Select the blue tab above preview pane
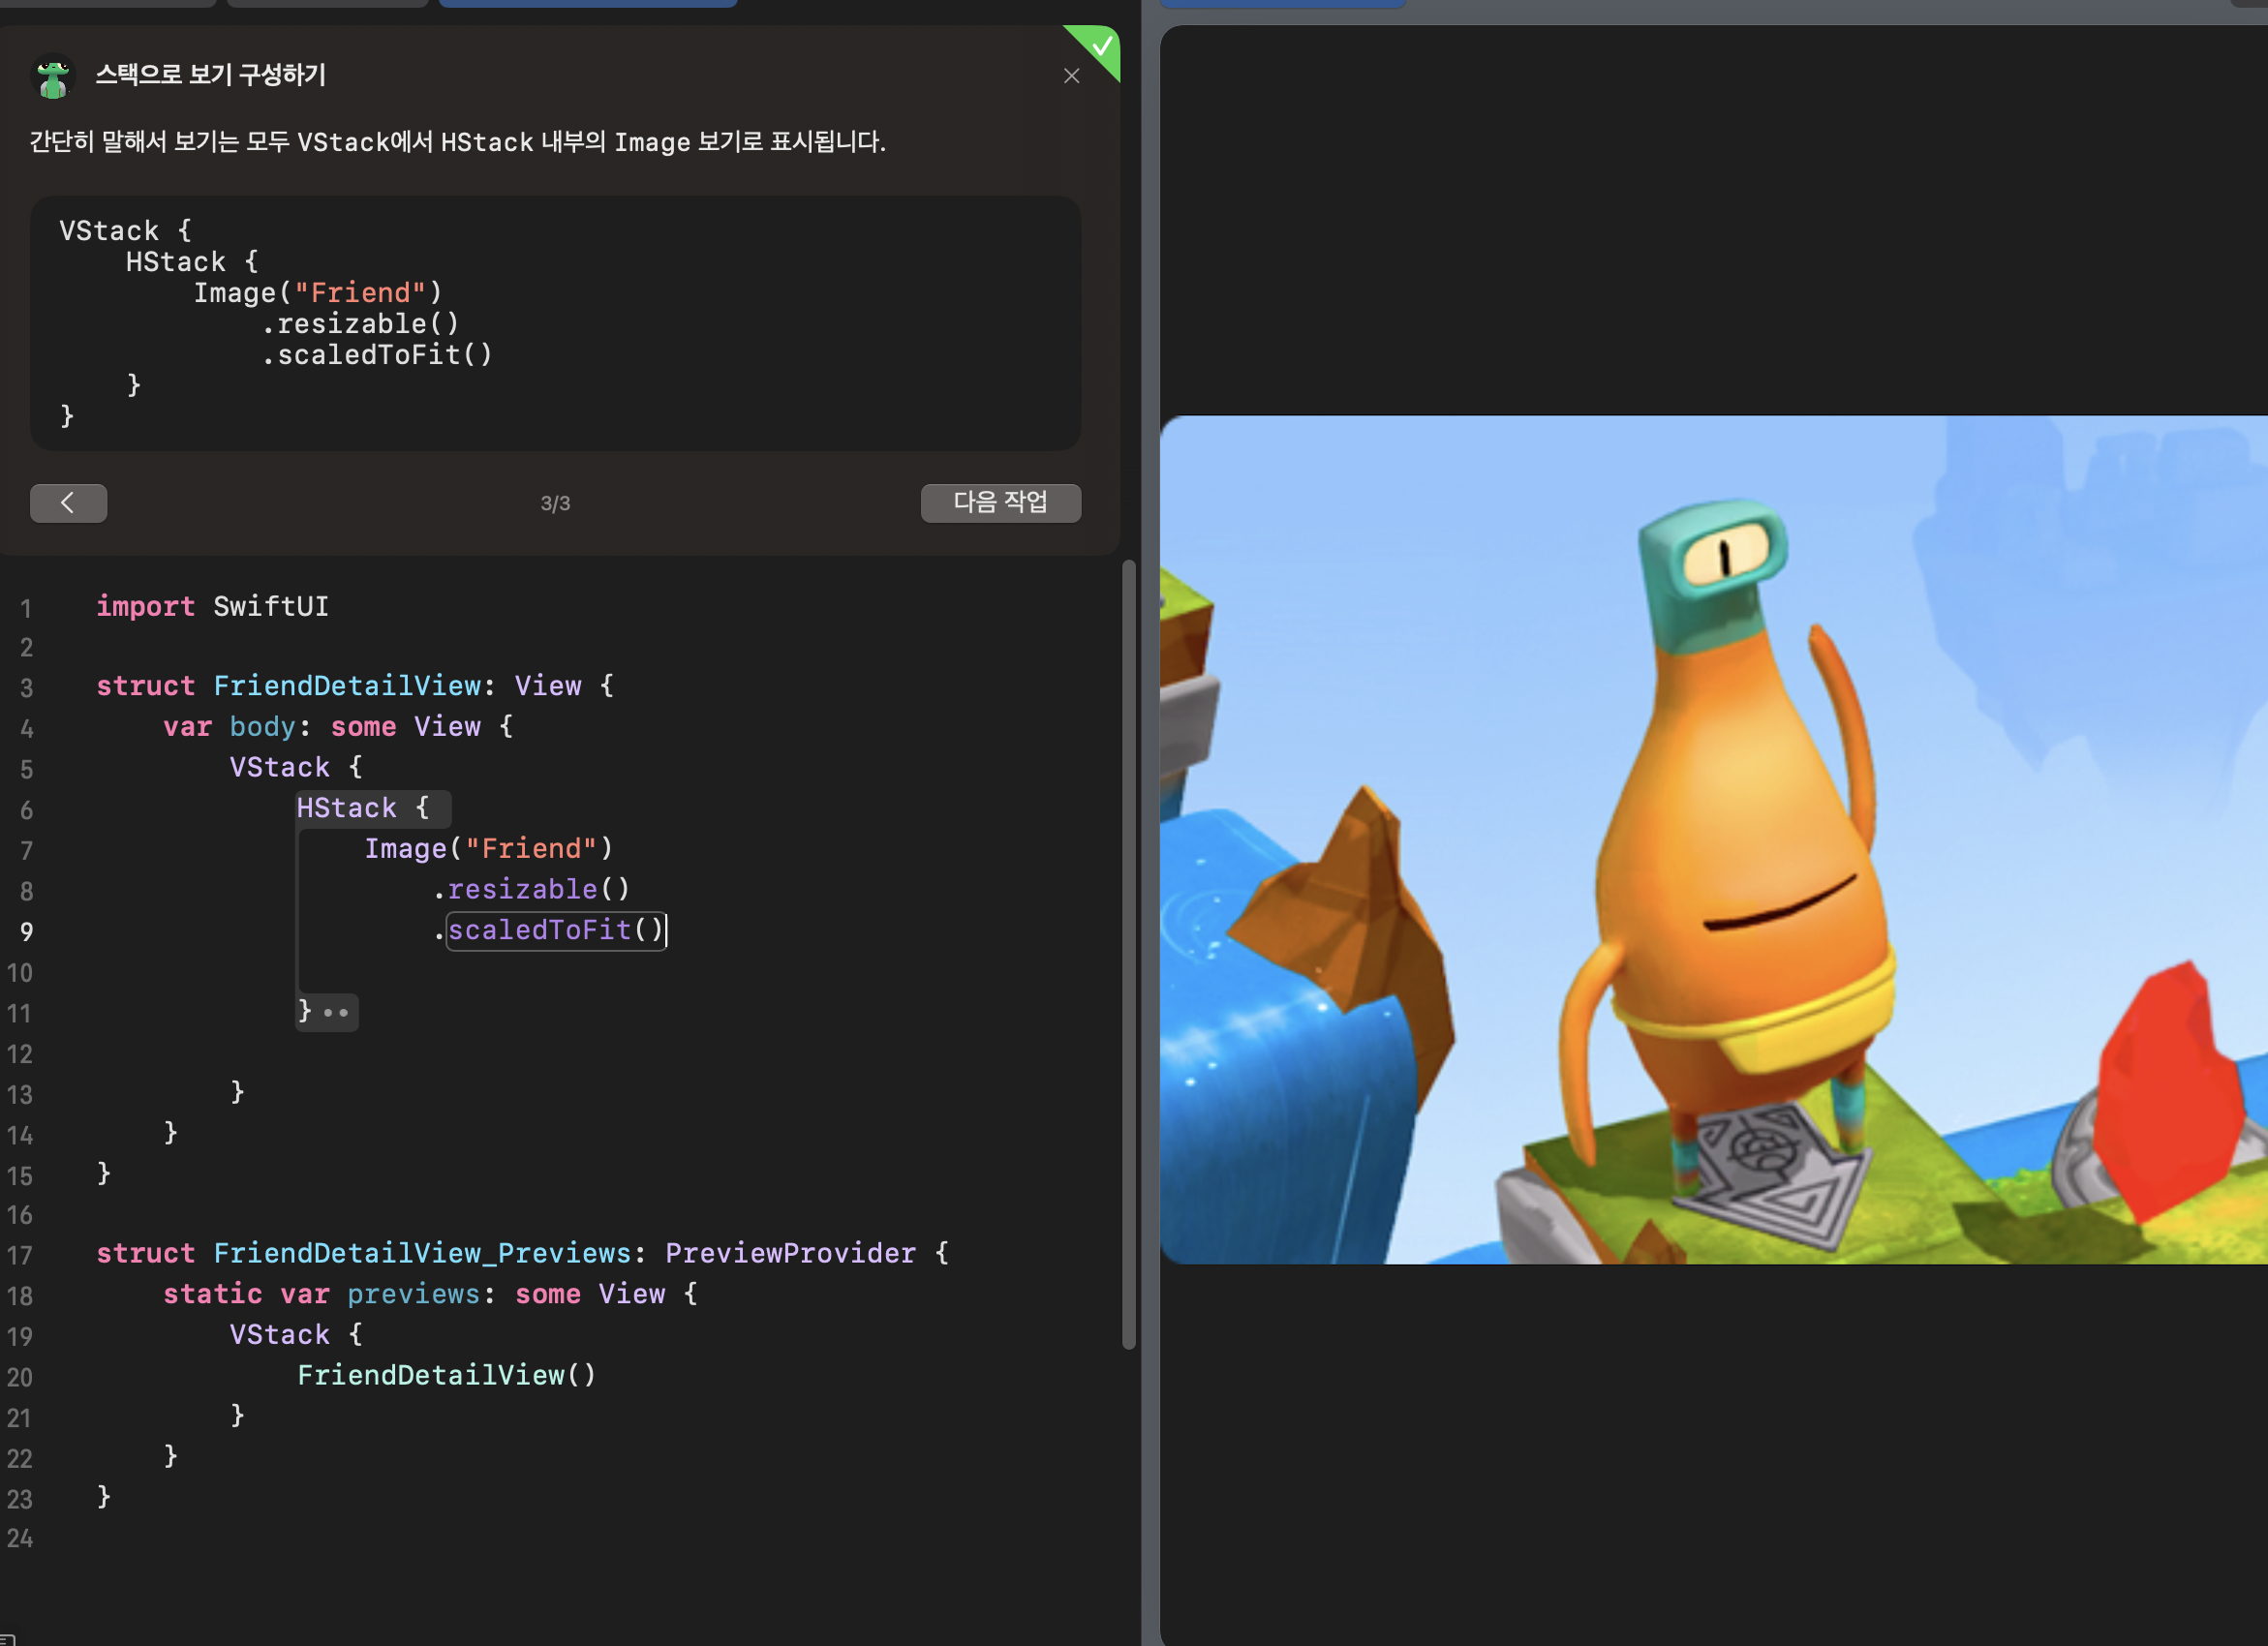Screen dimensions: 2268x1646 pyautogui.click(x=1282, y=3)
